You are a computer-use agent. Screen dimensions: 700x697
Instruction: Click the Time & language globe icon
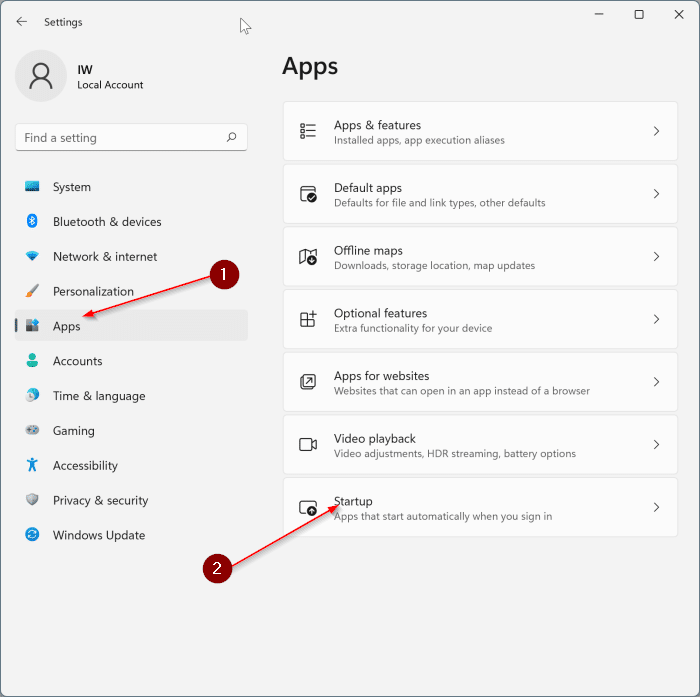point(32,395)
